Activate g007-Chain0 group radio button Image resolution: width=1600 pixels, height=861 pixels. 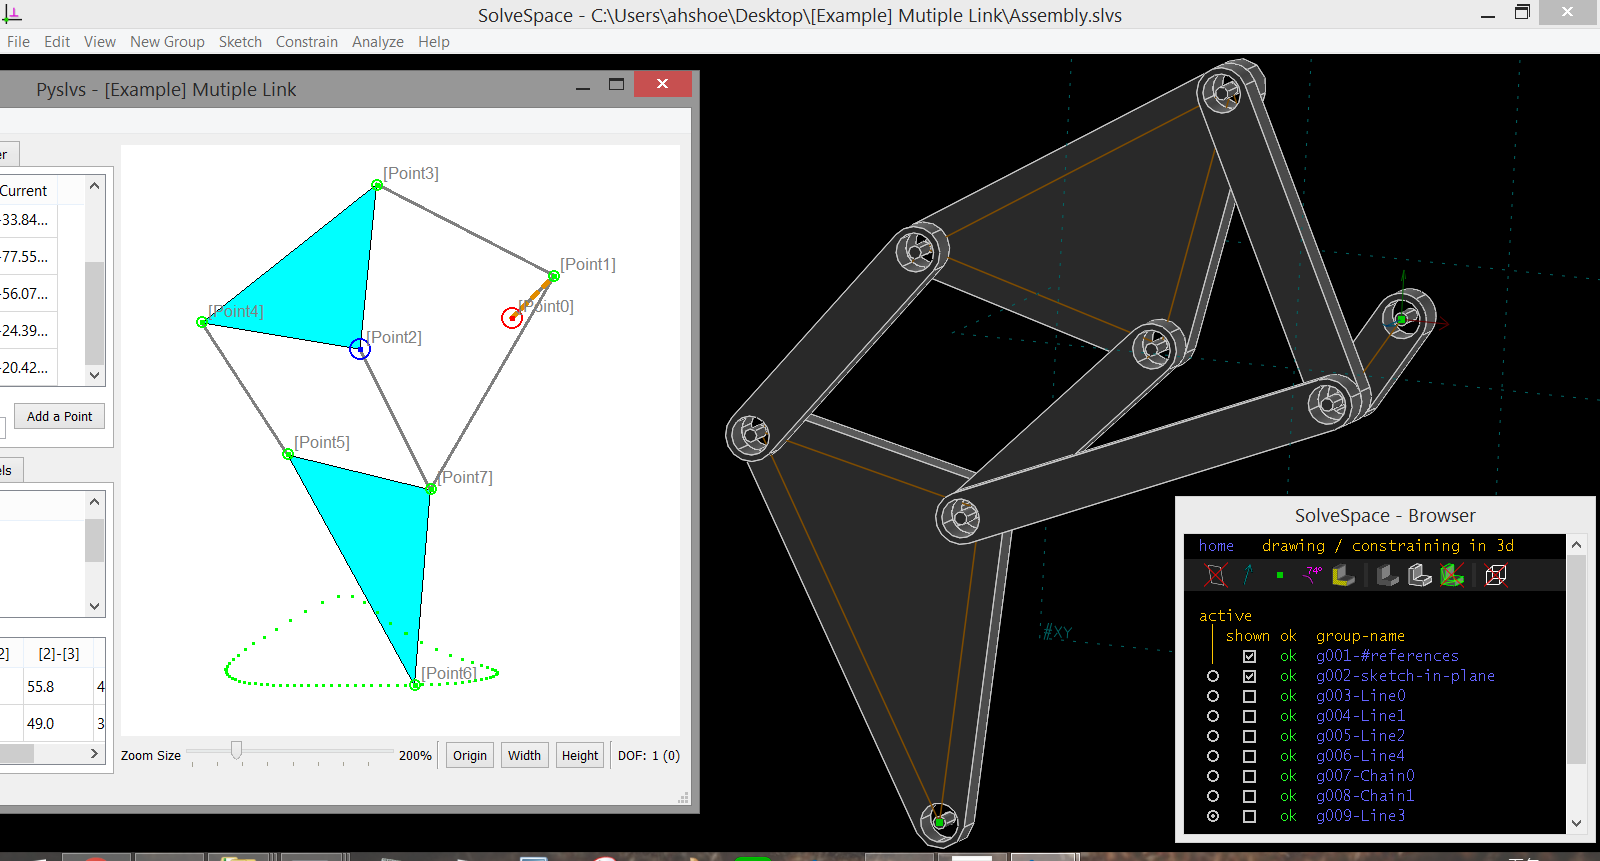1213,776
